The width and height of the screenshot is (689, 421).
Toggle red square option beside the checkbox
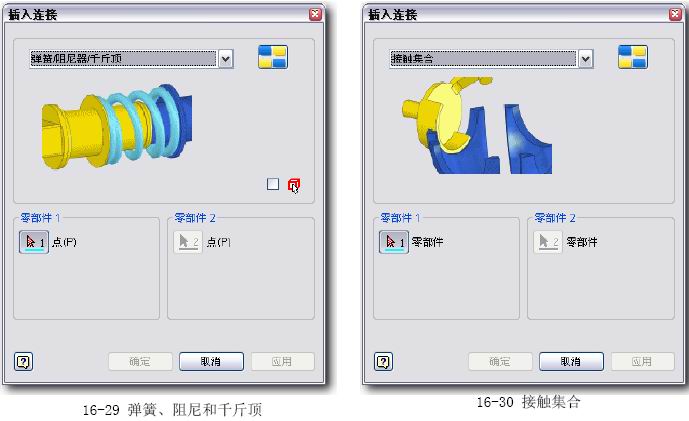294,185
